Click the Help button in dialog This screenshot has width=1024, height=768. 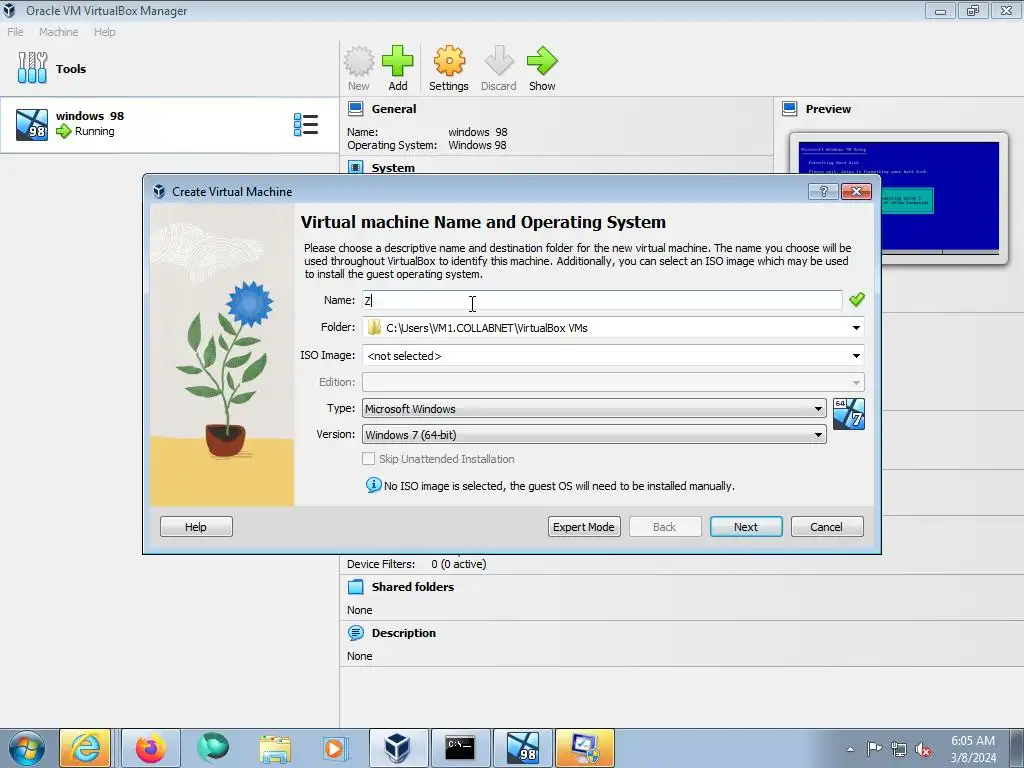196,527
